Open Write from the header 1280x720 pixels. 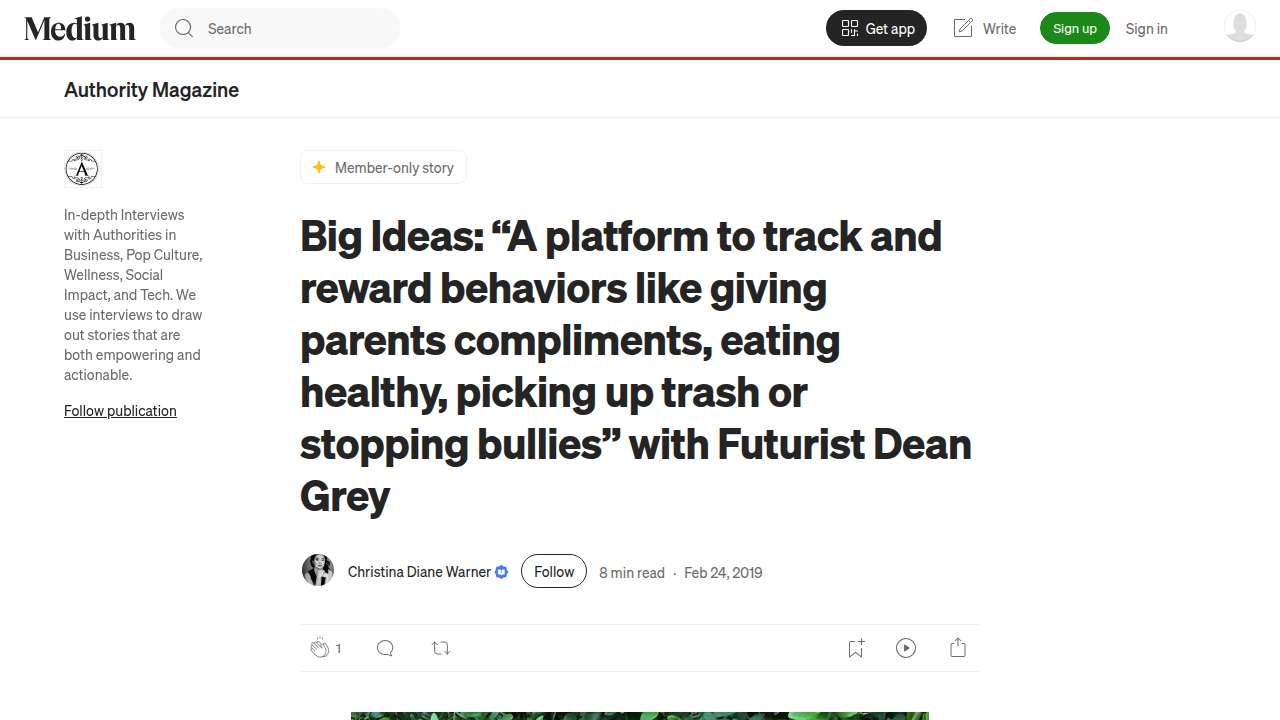pyautogui.click(x=984, y=28)
